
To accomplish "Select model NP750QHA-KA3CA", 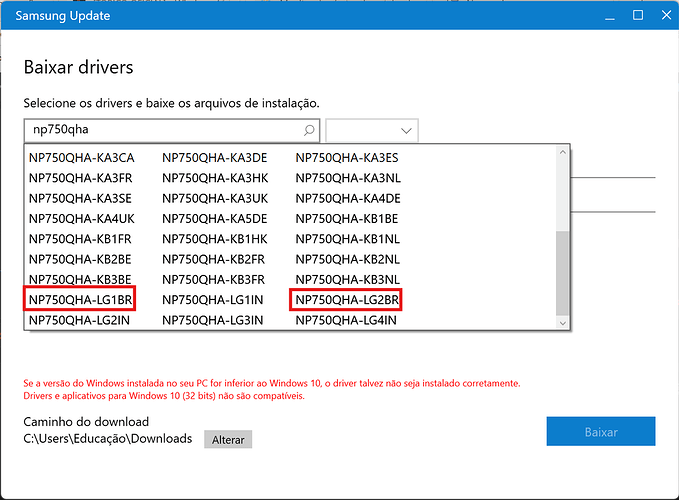I will click(x=82, y=158).
